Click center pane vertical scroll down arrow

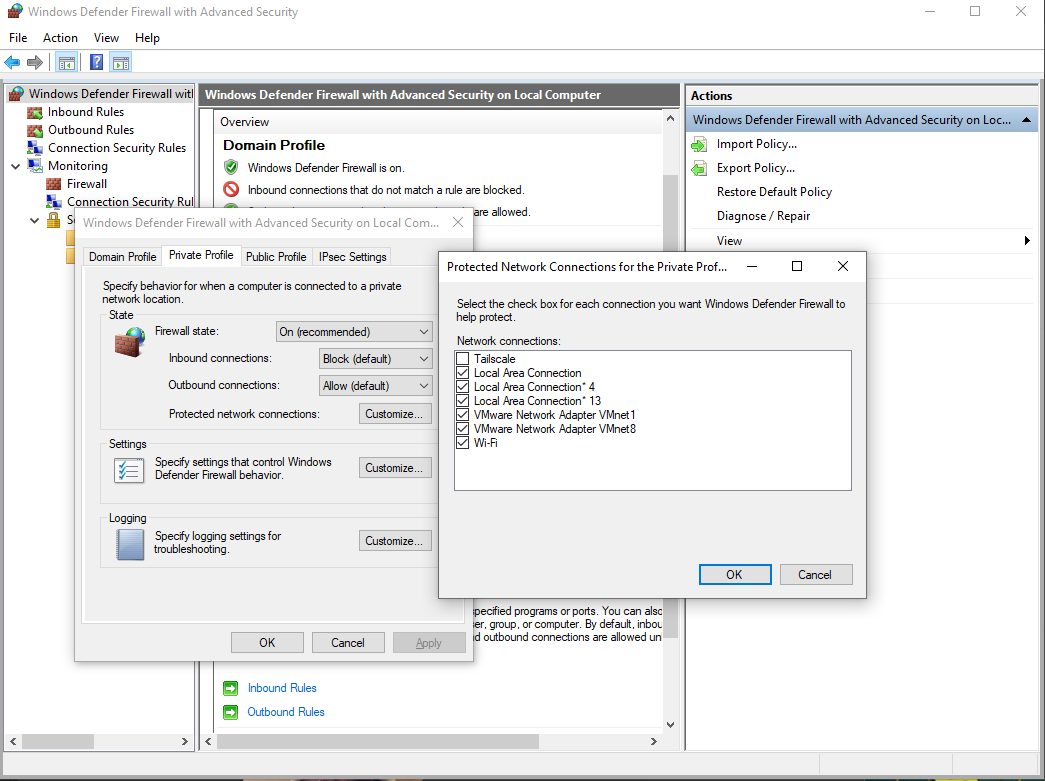[670, 724]
